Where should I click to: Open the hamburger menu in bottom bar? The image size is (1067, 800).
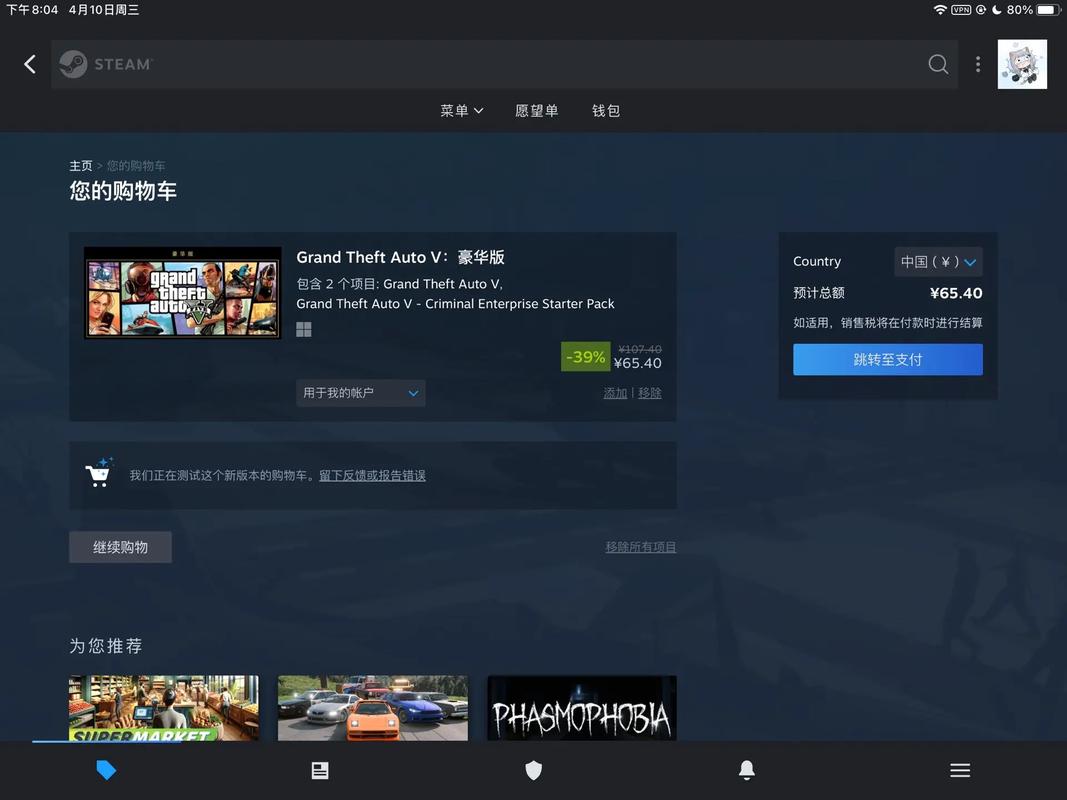coord(960,770)
